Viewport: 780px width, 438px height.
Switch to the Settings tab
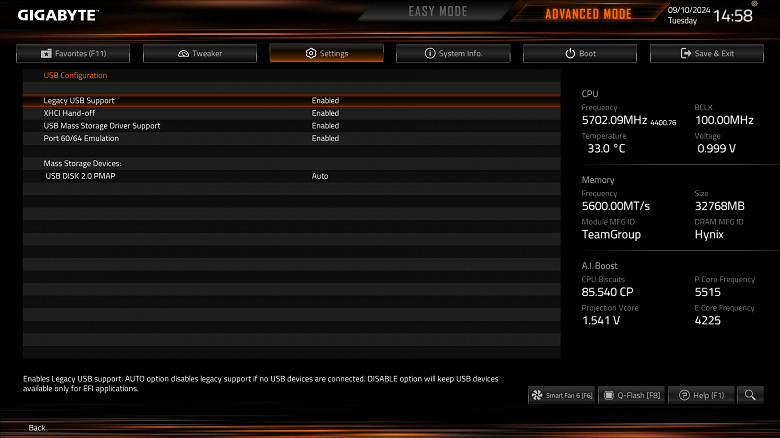pos(326,53)
